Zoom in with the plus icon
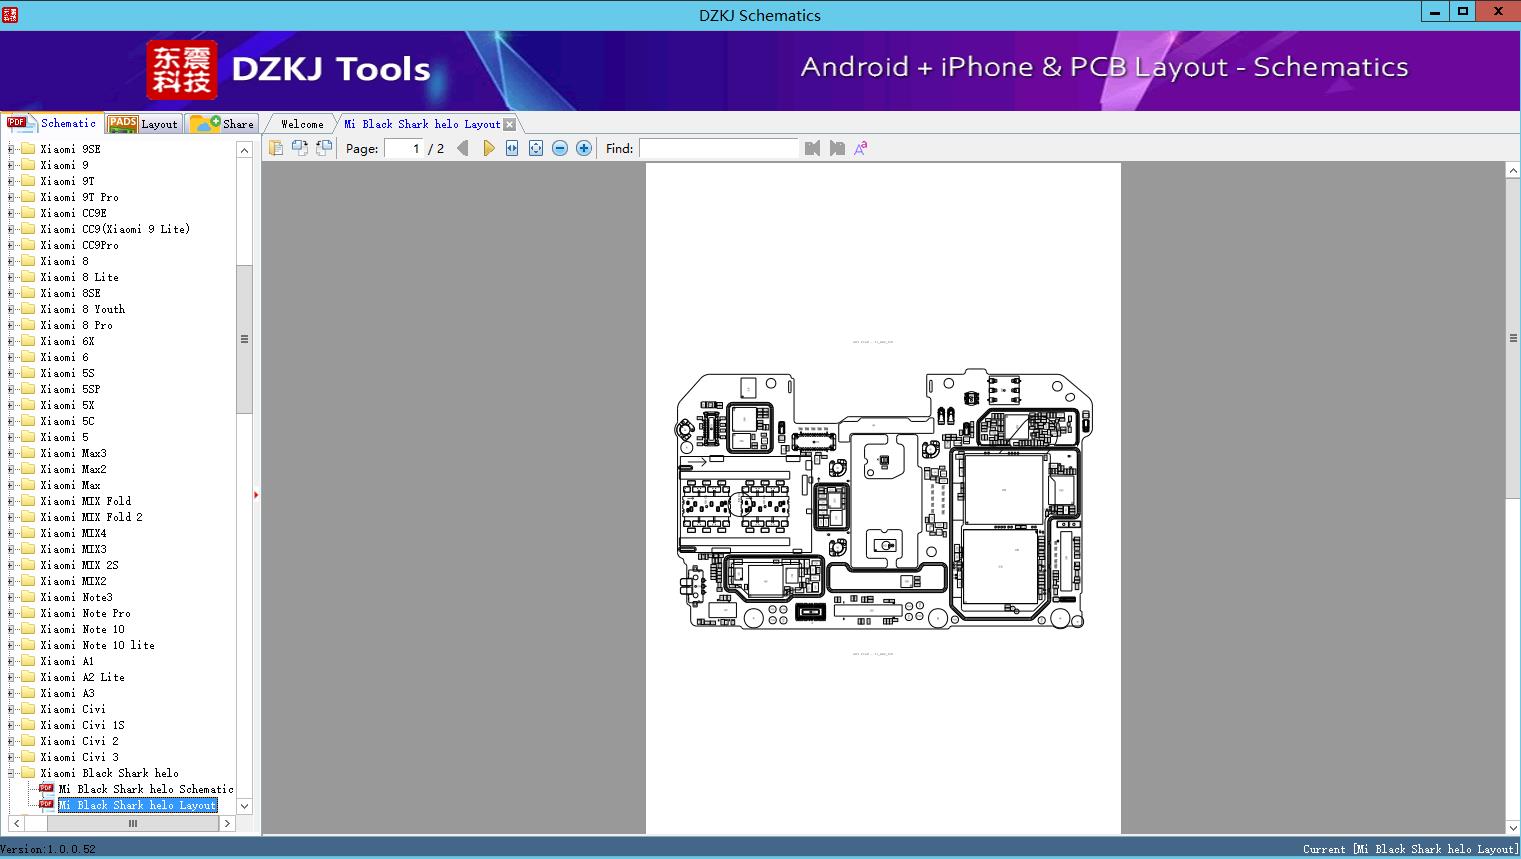The width and height of the screenshot is (1521, 859). pyautogui.click(x=584, y=148)
